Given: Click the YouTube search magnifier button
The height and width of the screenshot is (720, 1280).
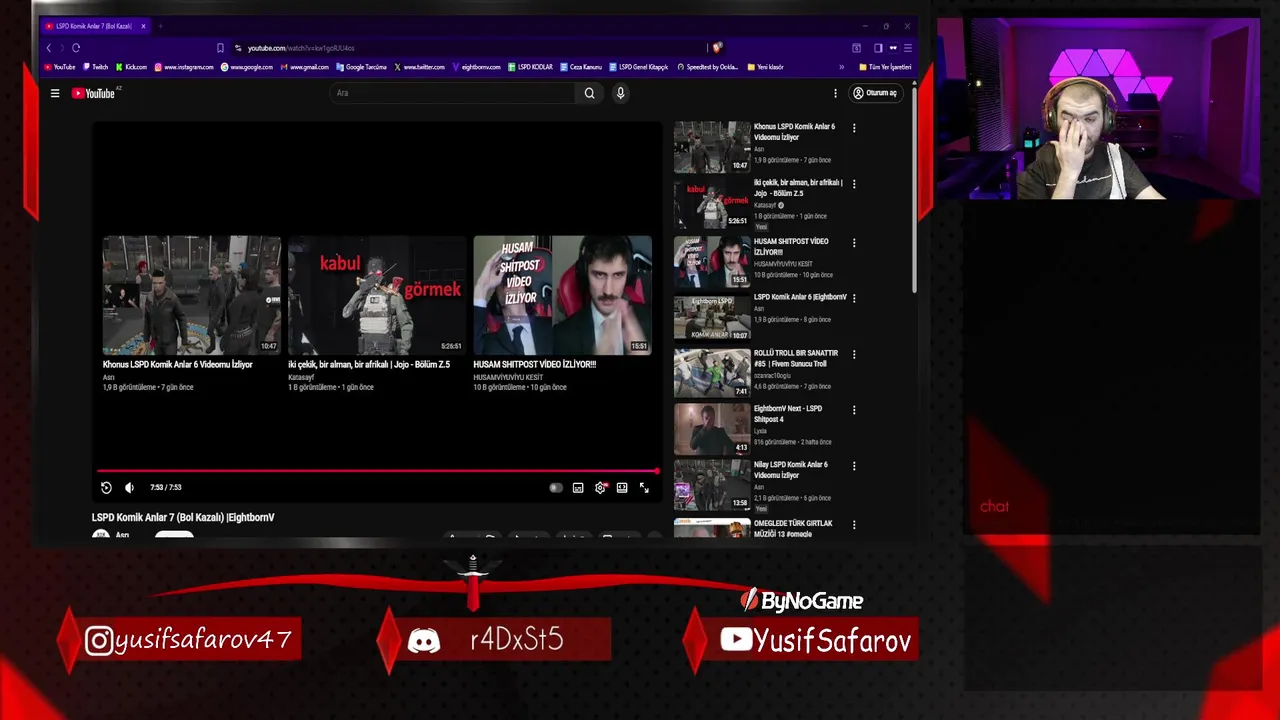Looking at the screenshot, I should 589,93.
